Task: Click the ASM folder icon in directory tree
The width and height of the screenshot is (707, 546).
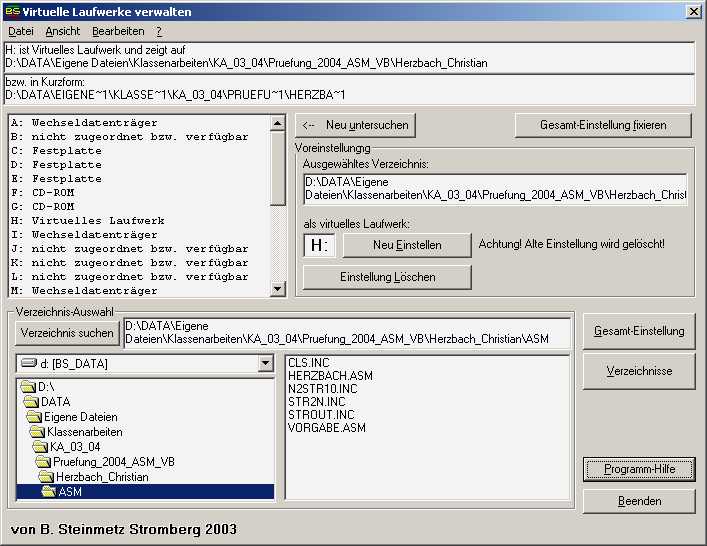Action: pyautogui.click(x=49, y=492)
